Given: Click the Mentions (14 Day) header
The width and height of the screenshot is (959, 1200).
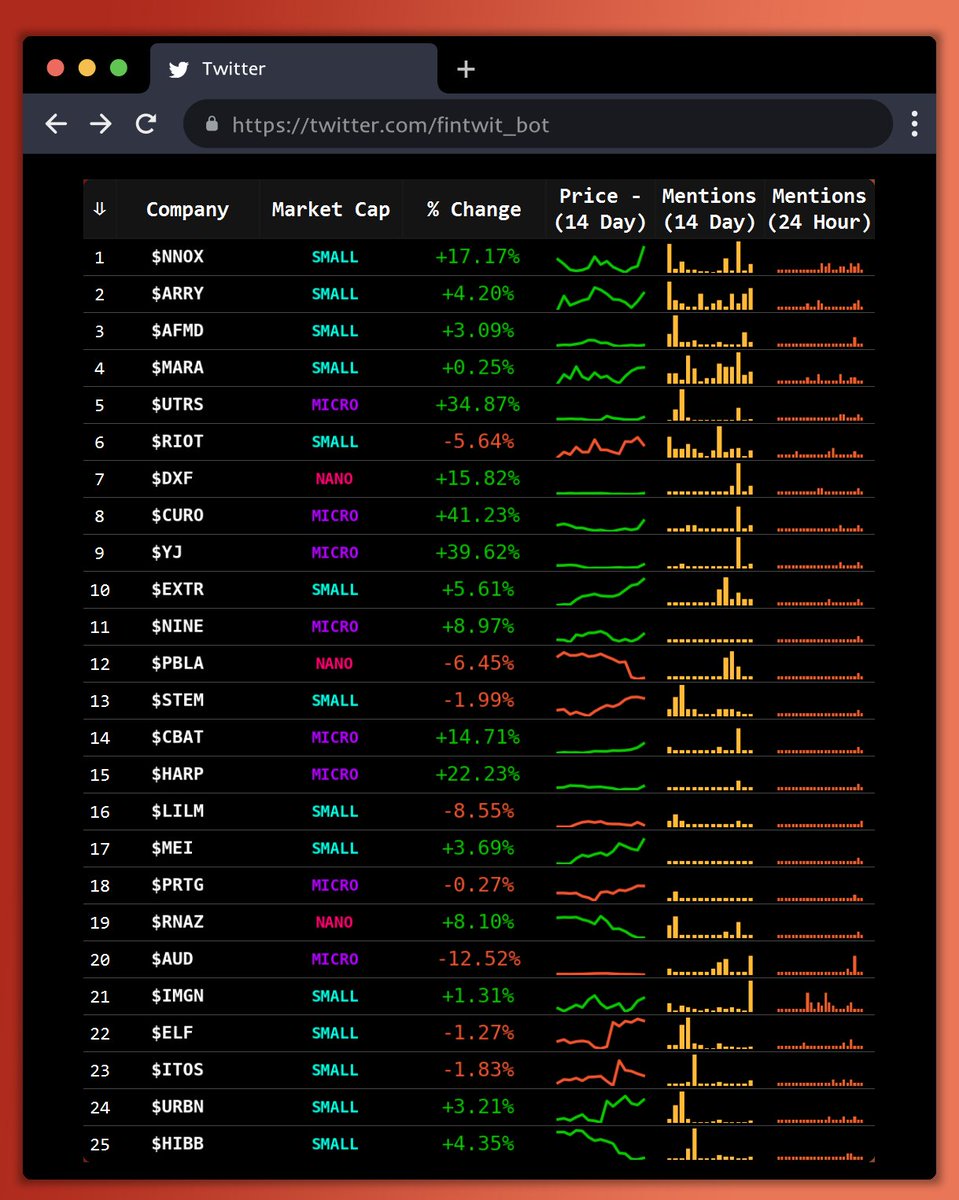Looking at the screenshot, I should (709, 209).
